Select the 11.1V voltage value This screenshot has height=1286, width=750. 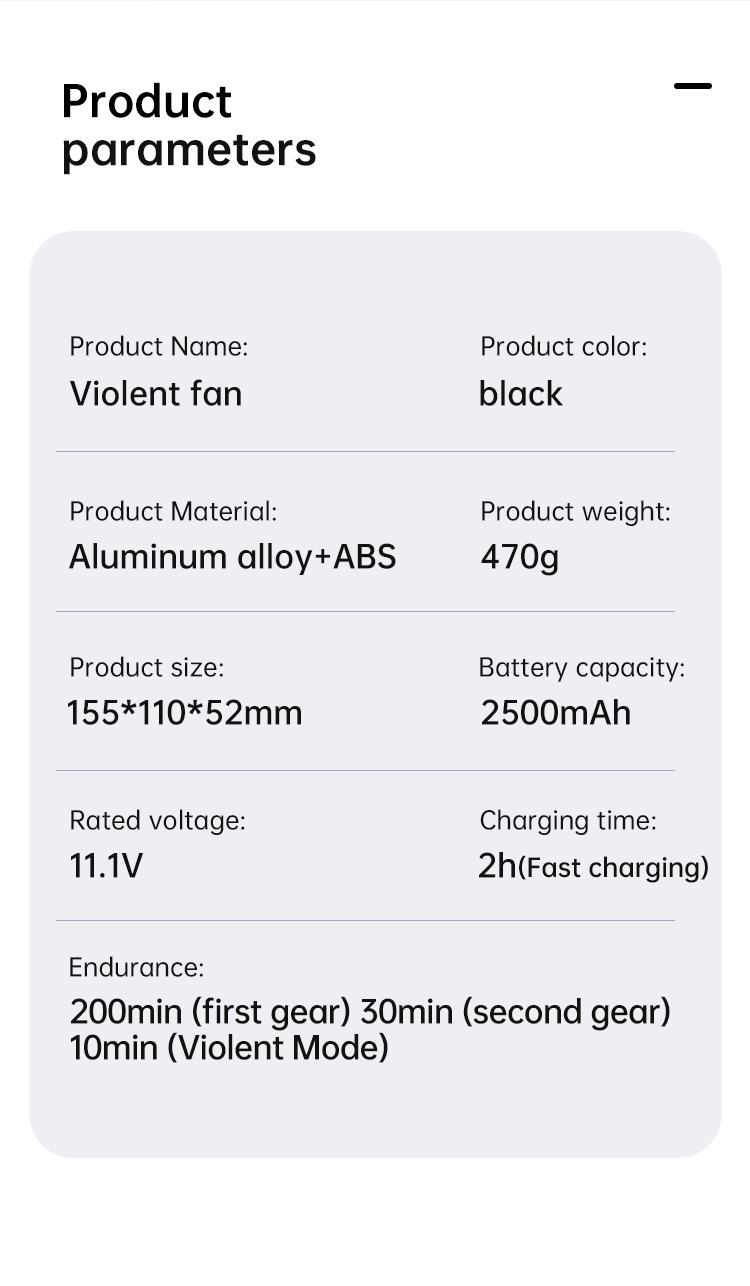[x=106, y=866]
